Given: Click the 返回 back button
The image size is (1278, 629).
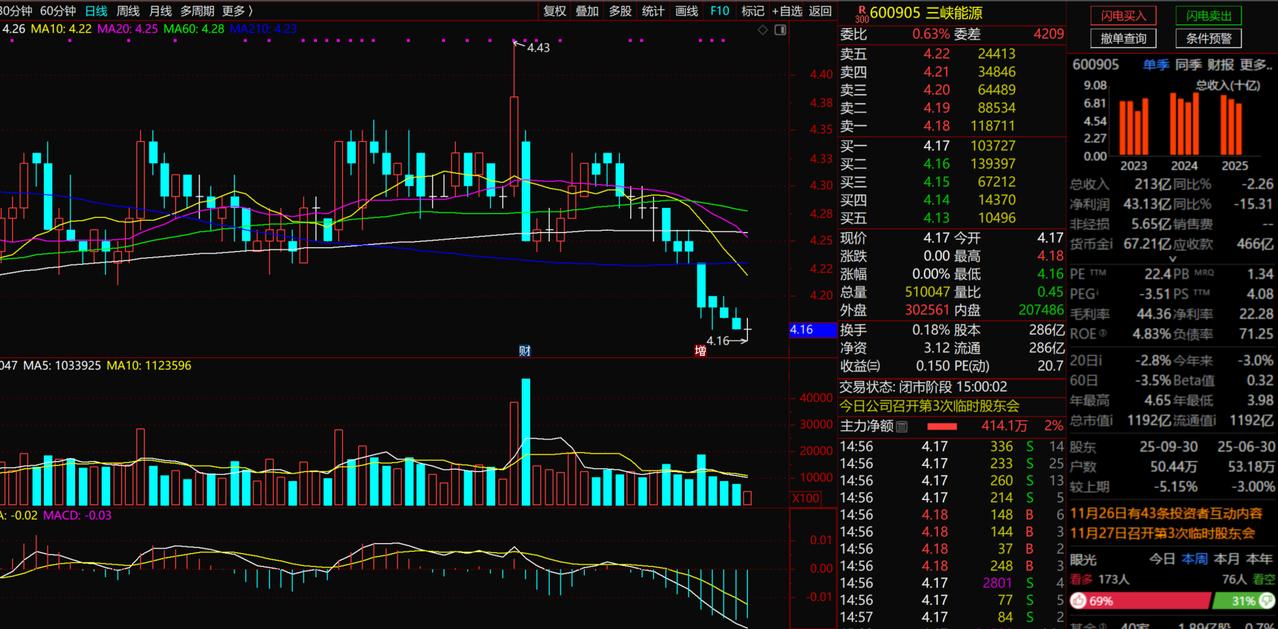Looking at the screenshot, I should click(820, 11).
